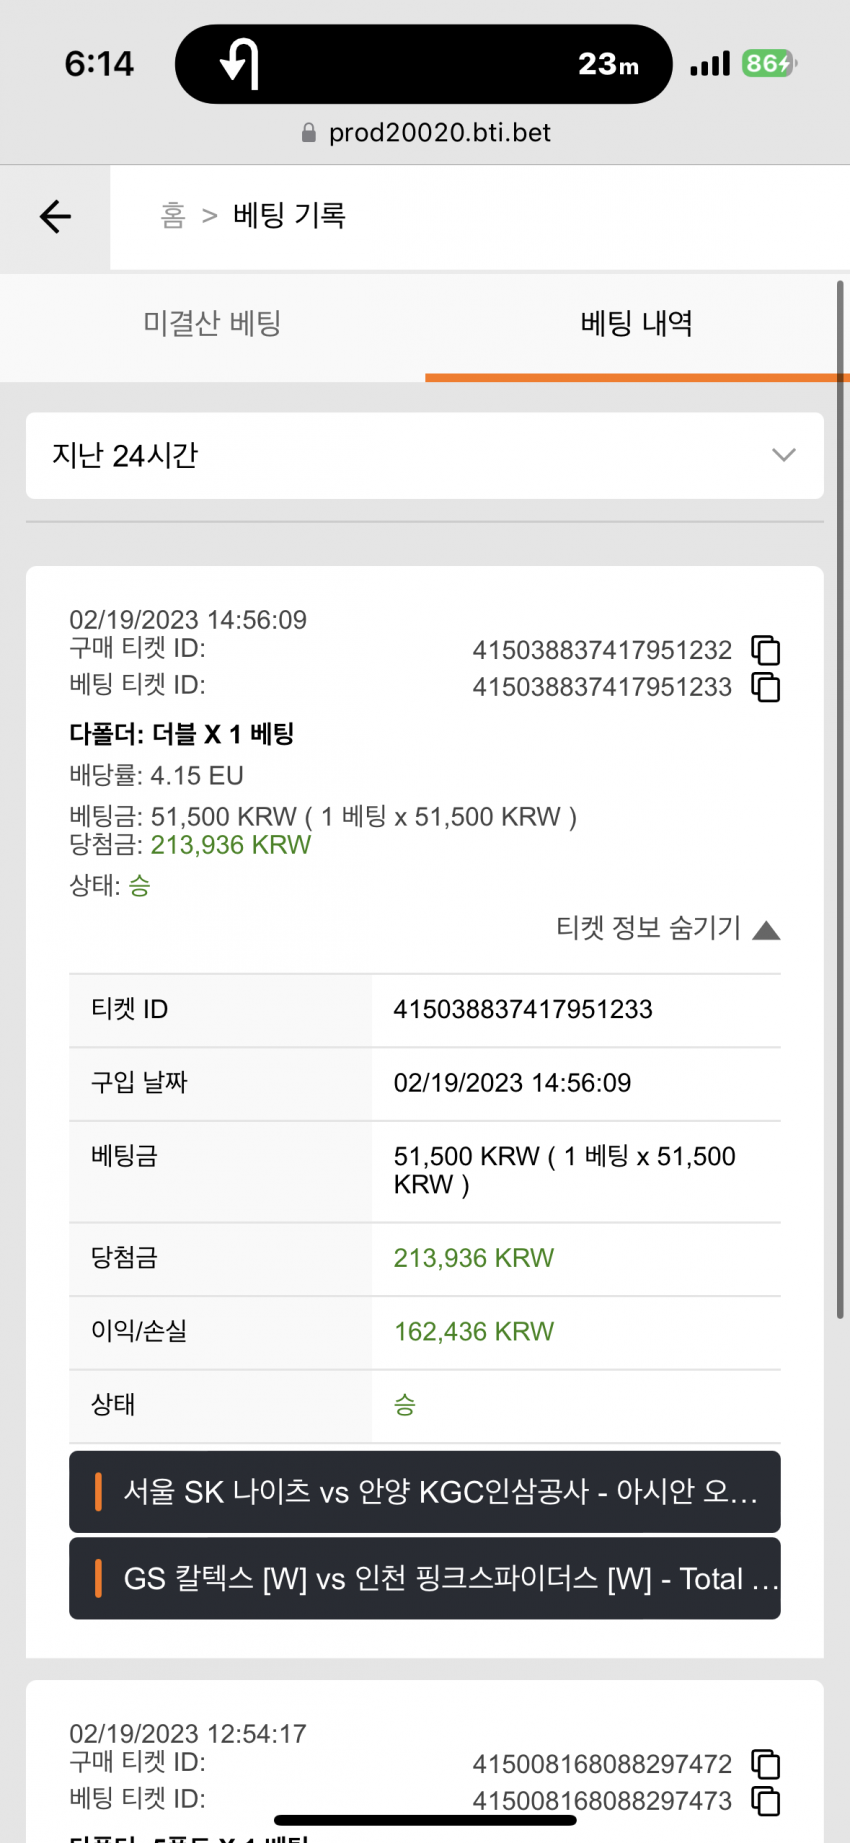This screenshot has width=850, height=1843.
Task: Tap the lock icon beside the URL
Action: tap(309, 132)
